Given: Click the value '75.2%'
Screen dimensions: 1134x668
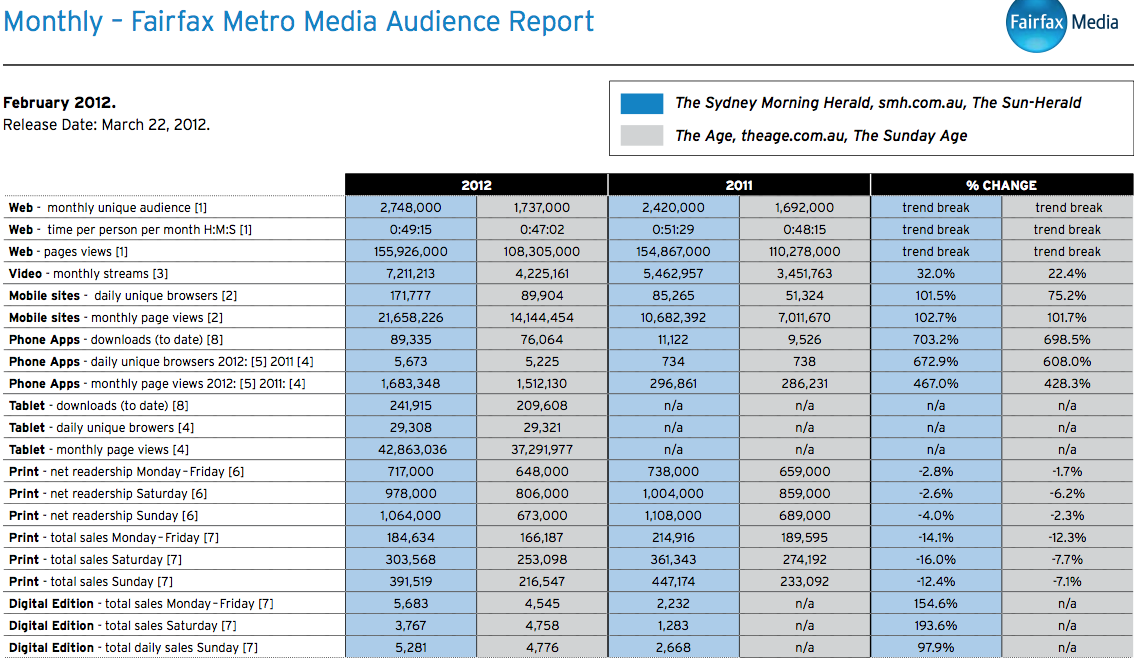Looking at the screenshot, I should point(1067,296).
